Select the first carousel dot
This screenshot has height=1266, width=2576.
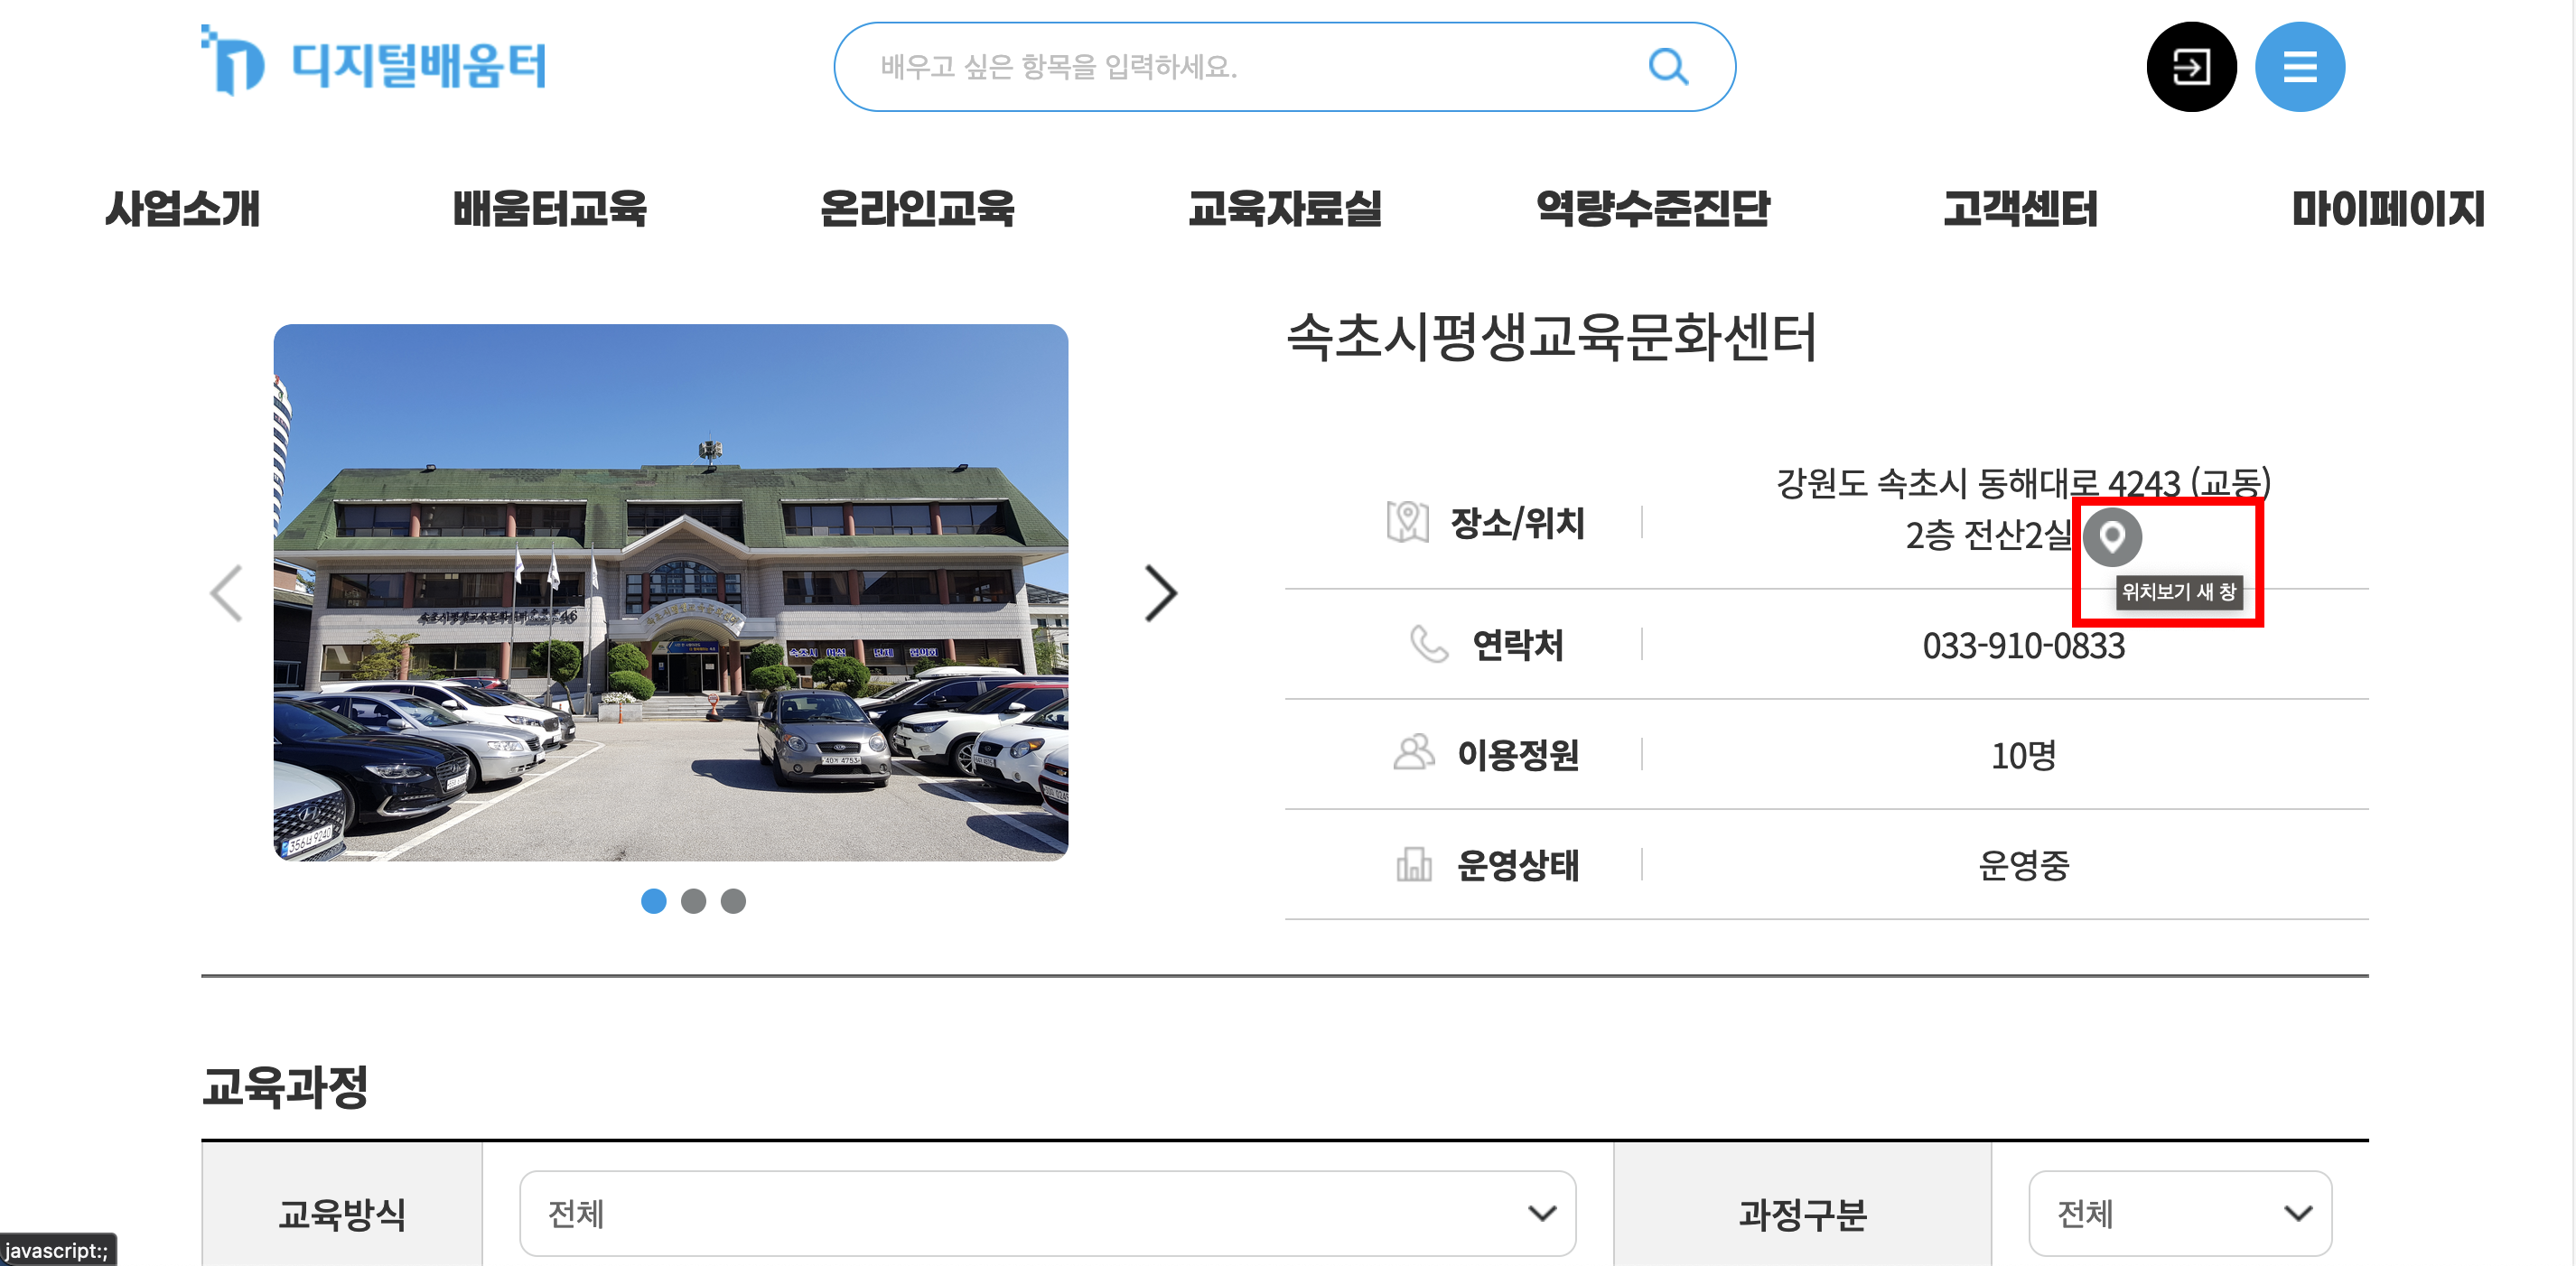tap(653, 901)
